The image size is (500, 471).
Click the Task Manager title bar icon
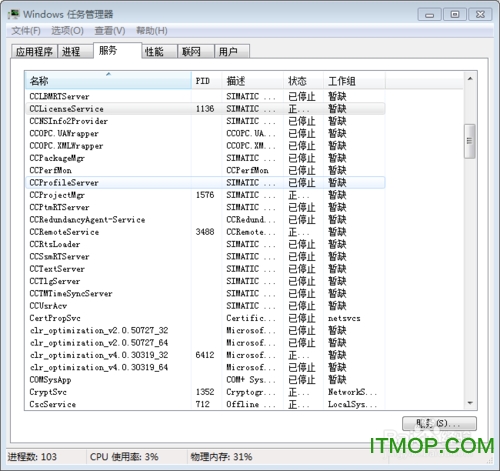click(x=14, y=14)
